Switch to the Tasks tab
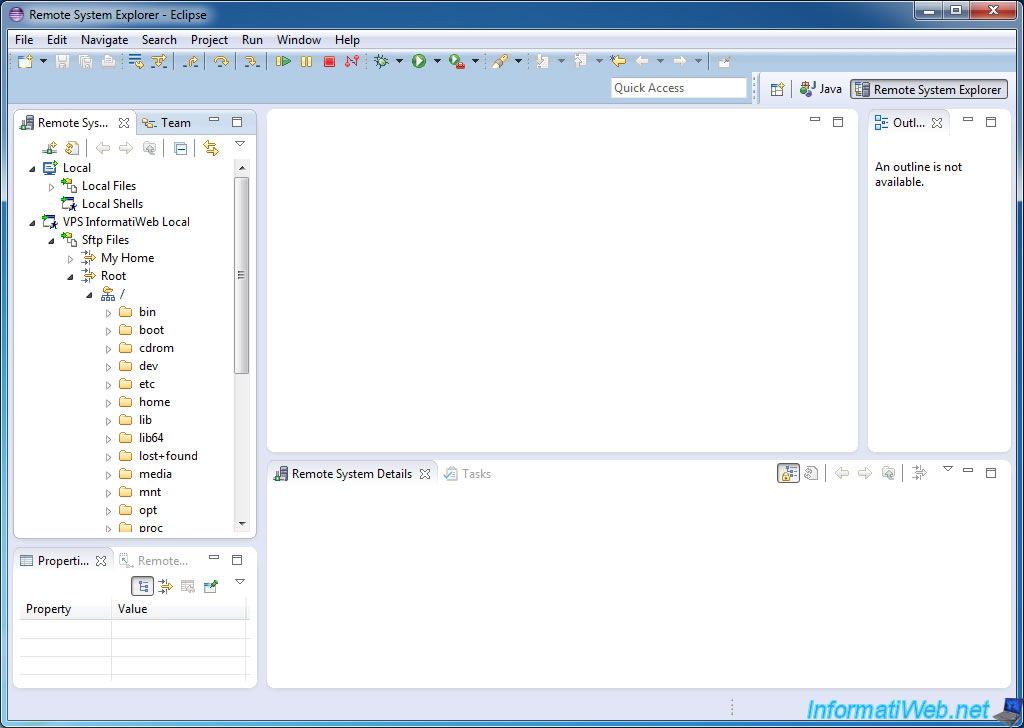 468,474
